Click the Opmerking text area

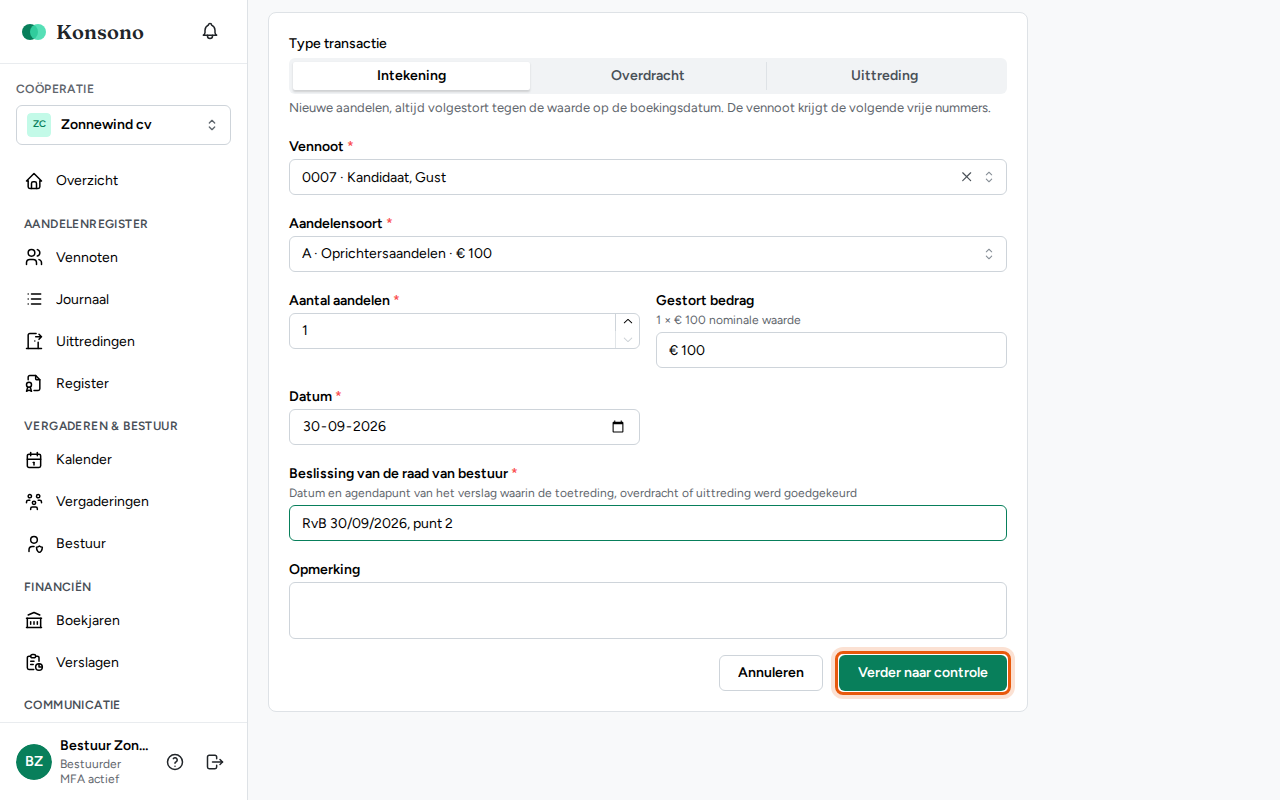(x=647, y=610)
